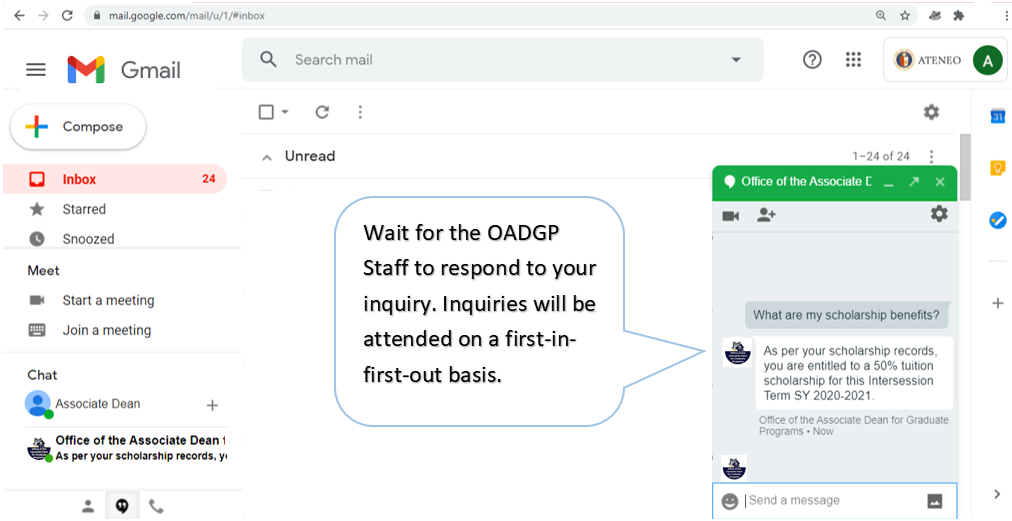
Task: Refresh the inbox
Action: pyautogui.click(x=322, y=112)
